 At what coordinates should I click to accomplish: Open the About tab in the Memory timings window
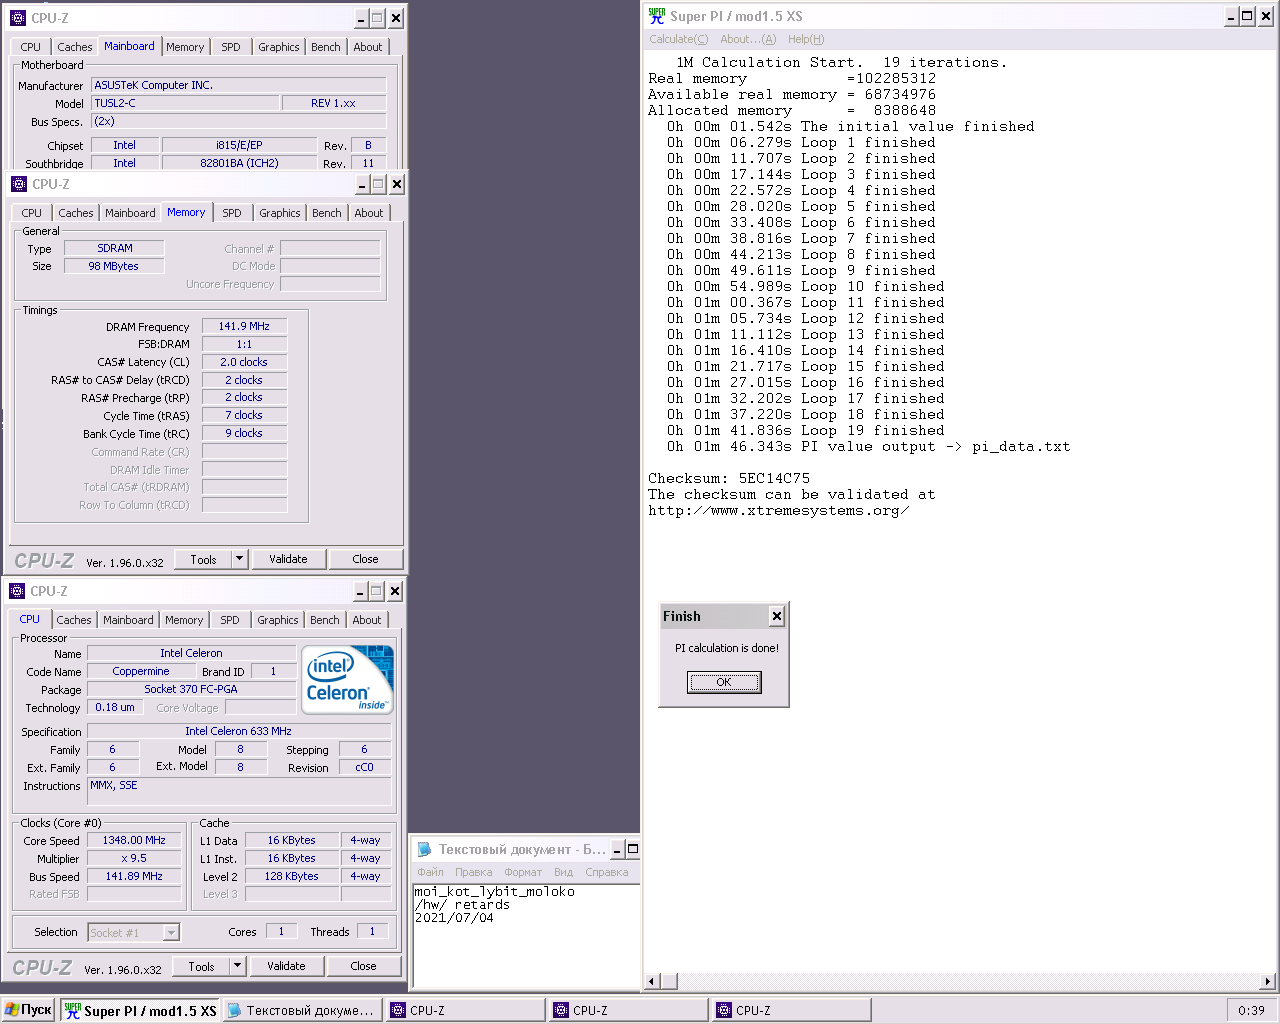pyautogui.click(x=369, y=213)
